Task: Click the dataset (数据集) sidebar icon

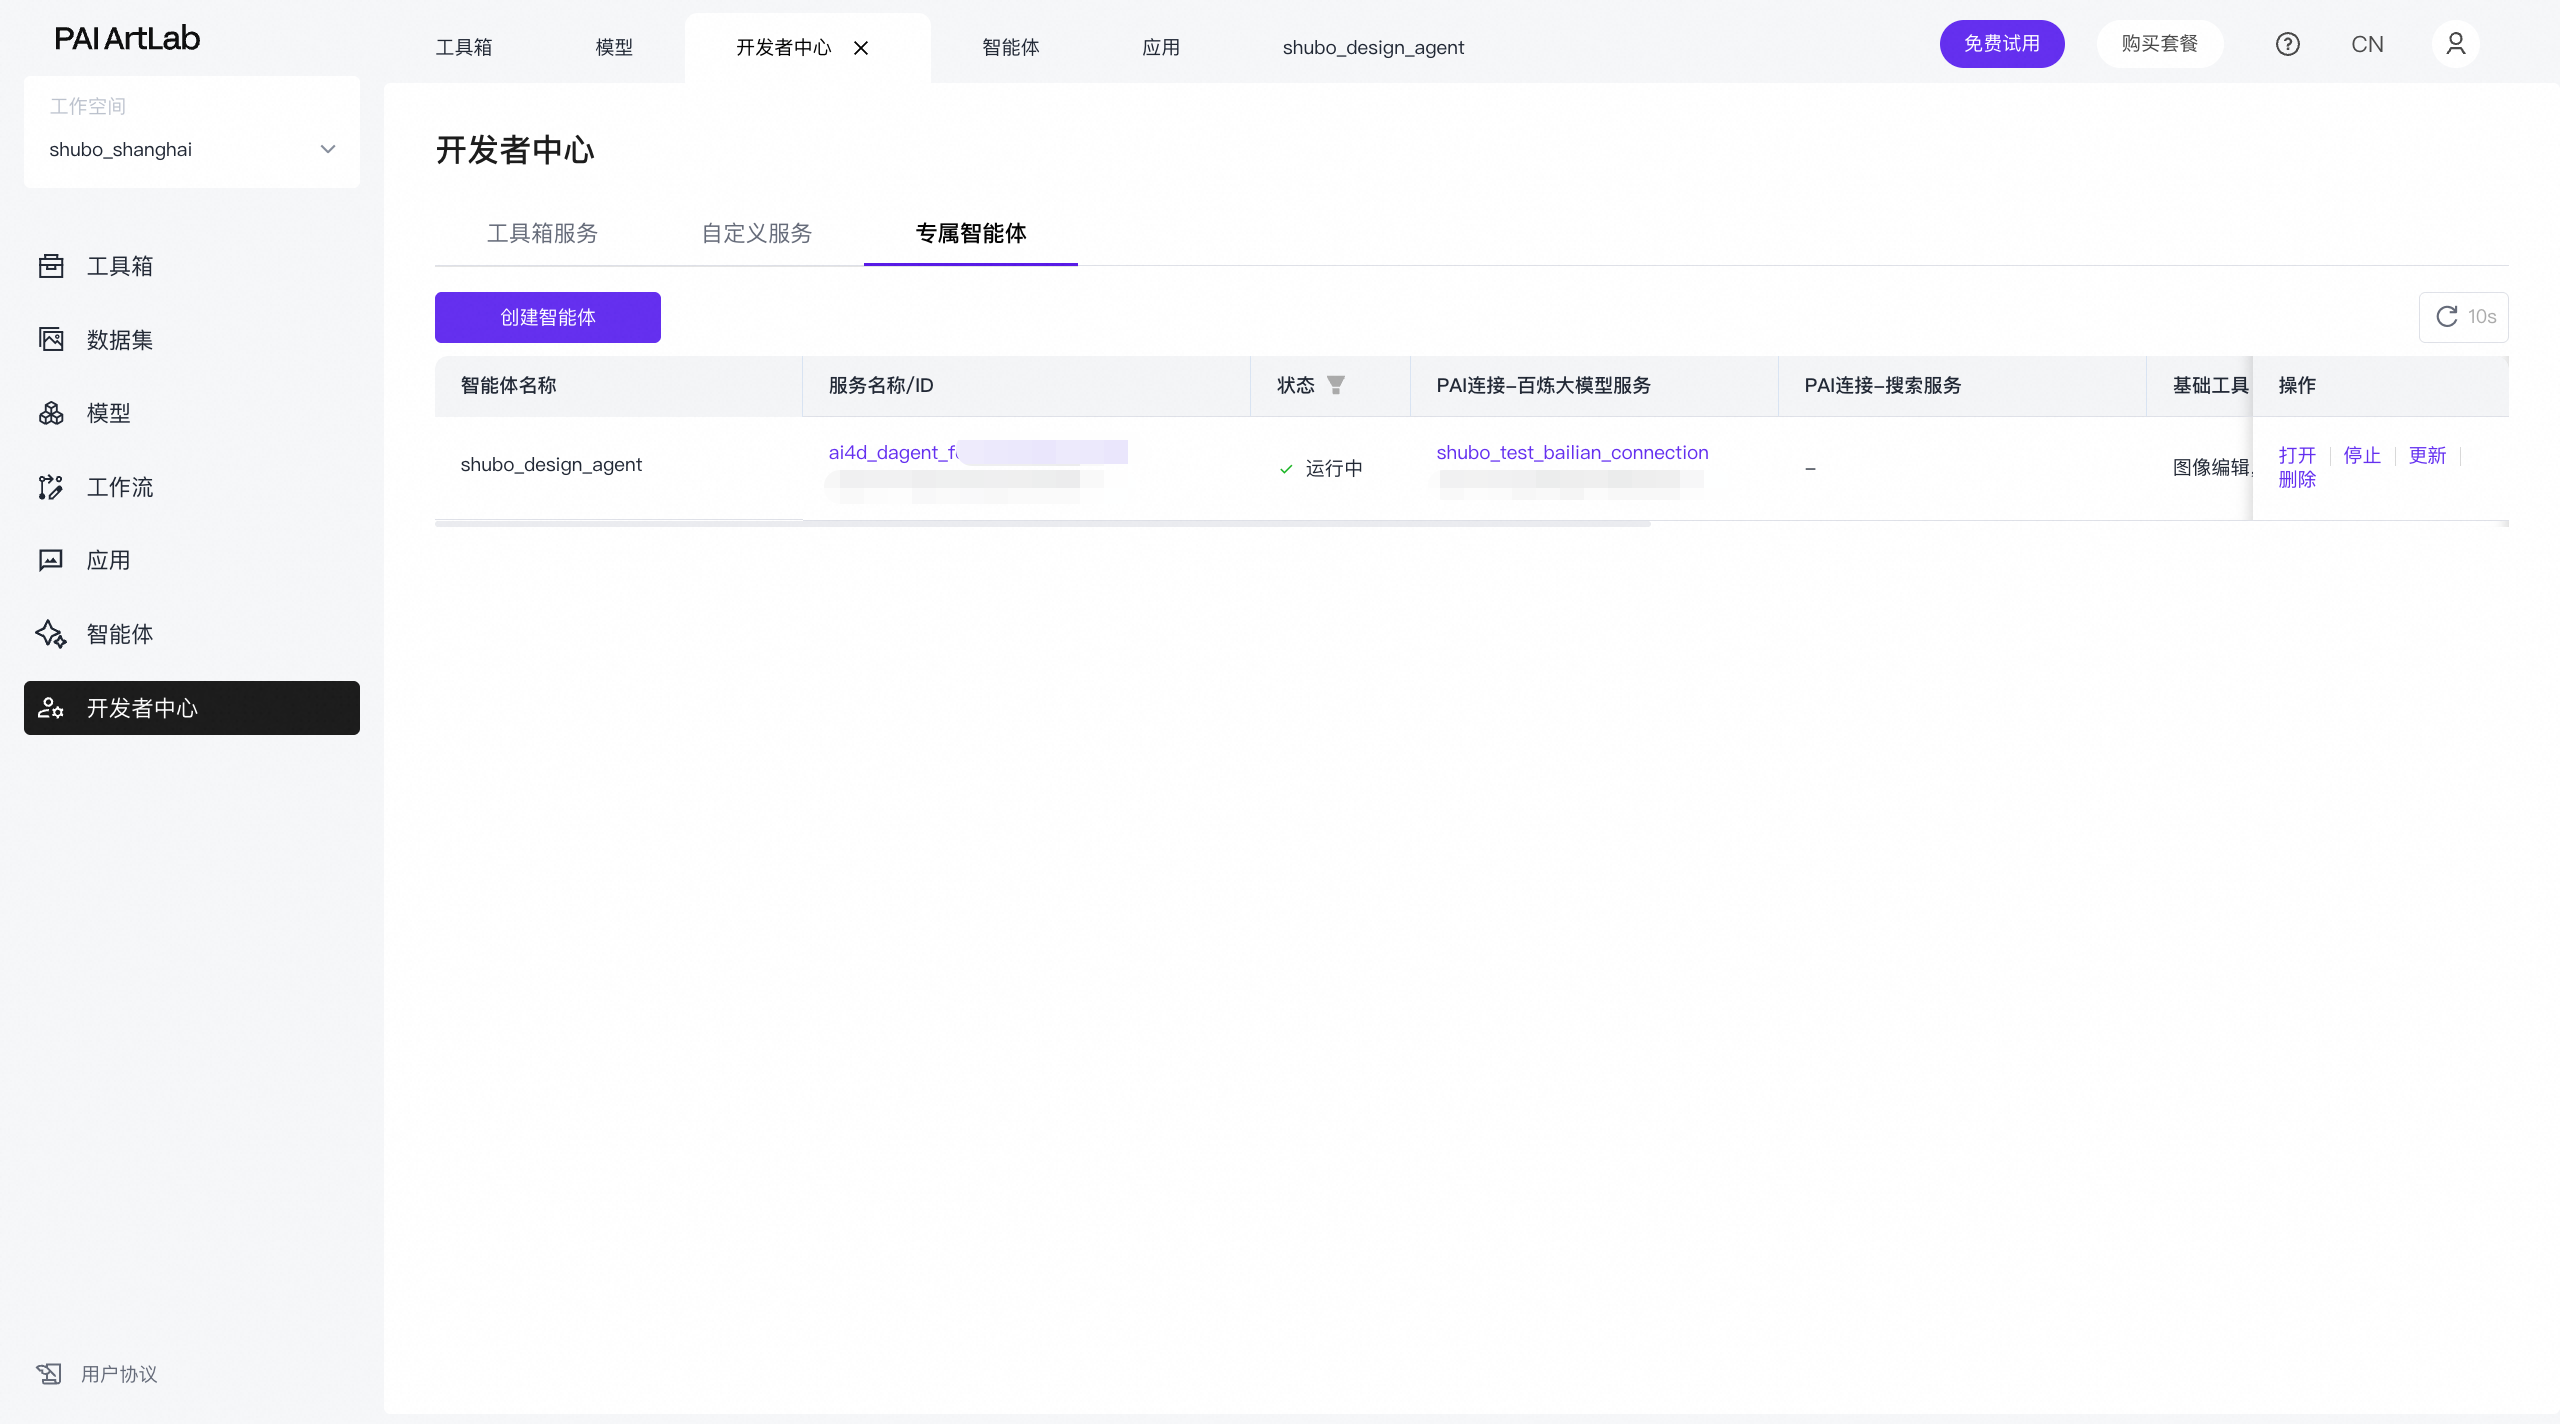Action: click(51, 340)
